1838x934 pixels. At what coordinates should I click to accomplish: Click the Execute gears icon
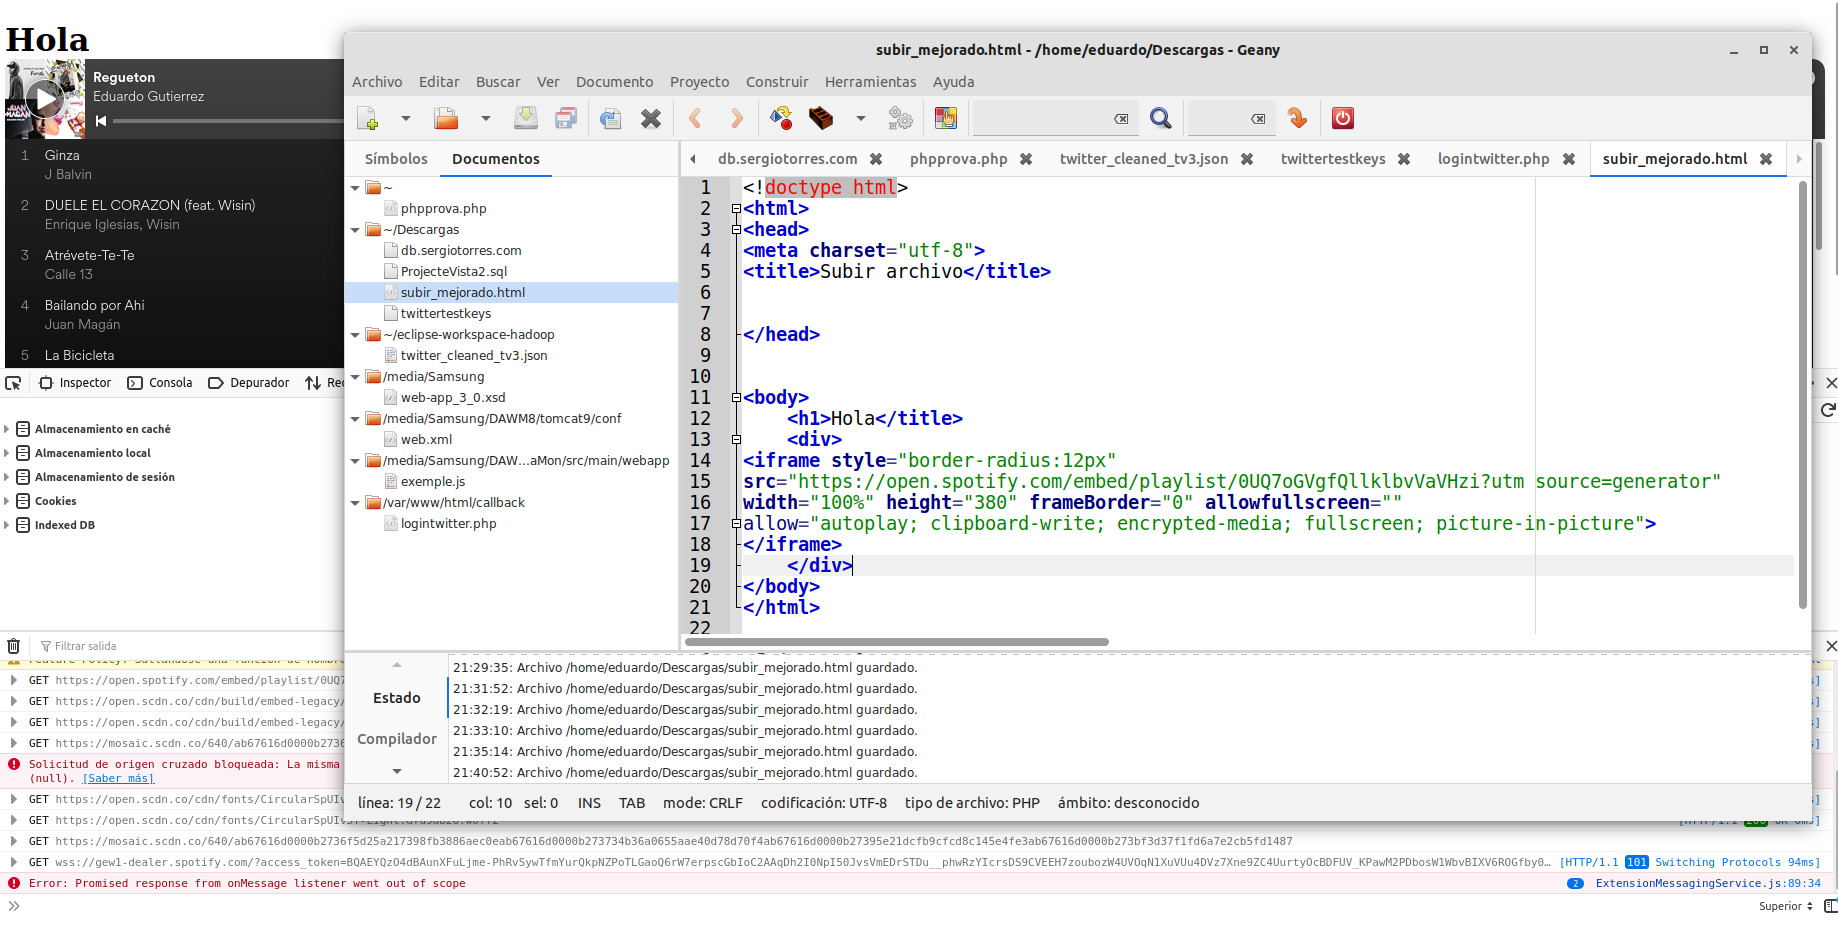[x=901, y=118]
